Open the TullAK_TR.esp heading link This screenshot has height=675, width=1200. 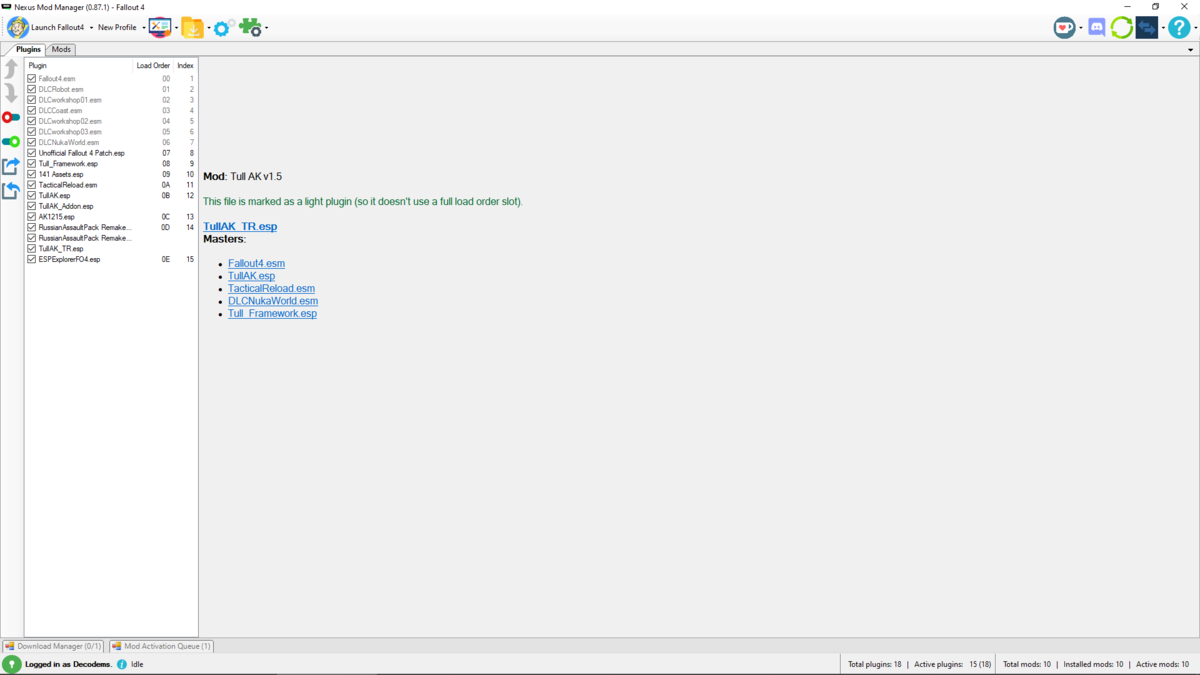(x=240, y=226)
